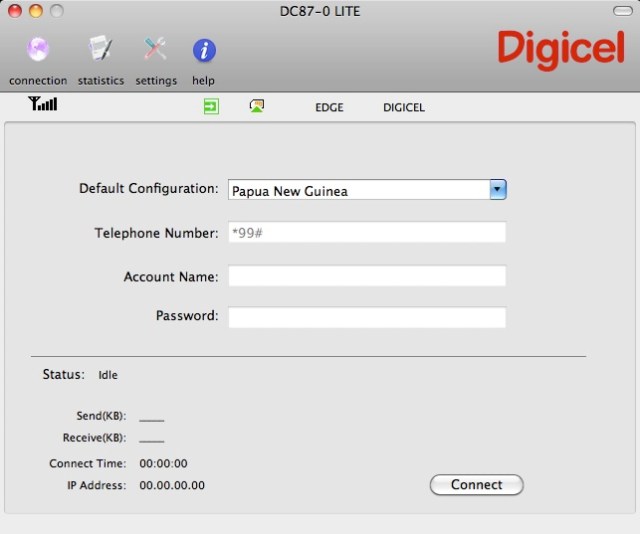Click the Telephone Number field
Viewport: 640px width, 534px height.
[x=367, y=233]
